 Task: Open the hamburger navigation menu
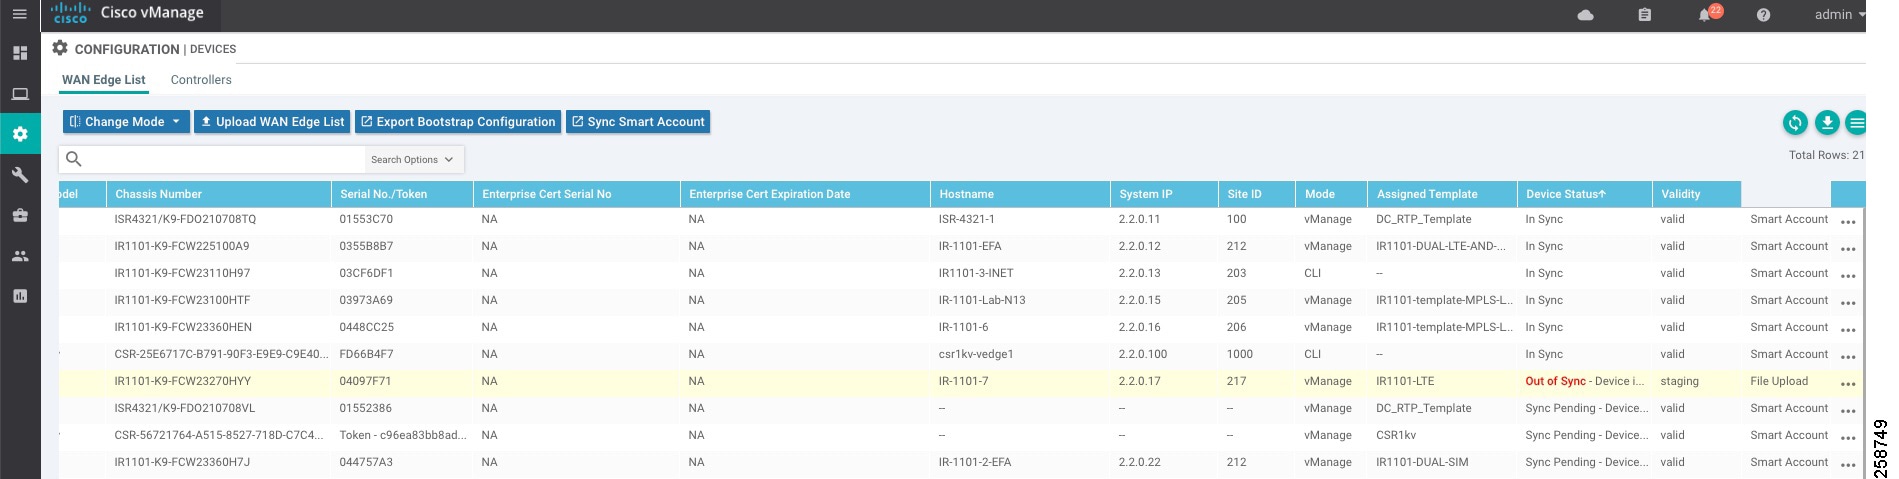(x=19, y=14)
